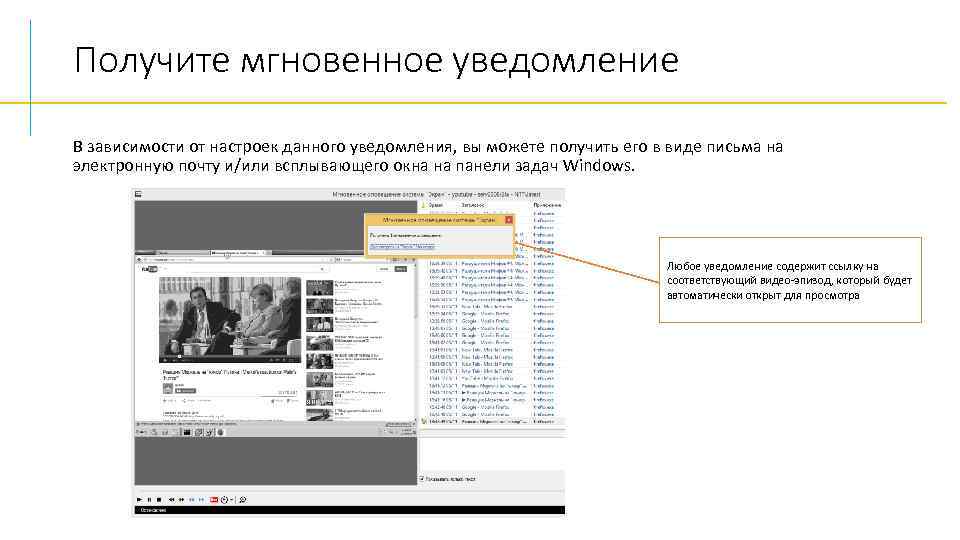Click the active browser tab in captured screen
Image resolution: width=960 pixels, height=540 pixels.
point(239,253)
